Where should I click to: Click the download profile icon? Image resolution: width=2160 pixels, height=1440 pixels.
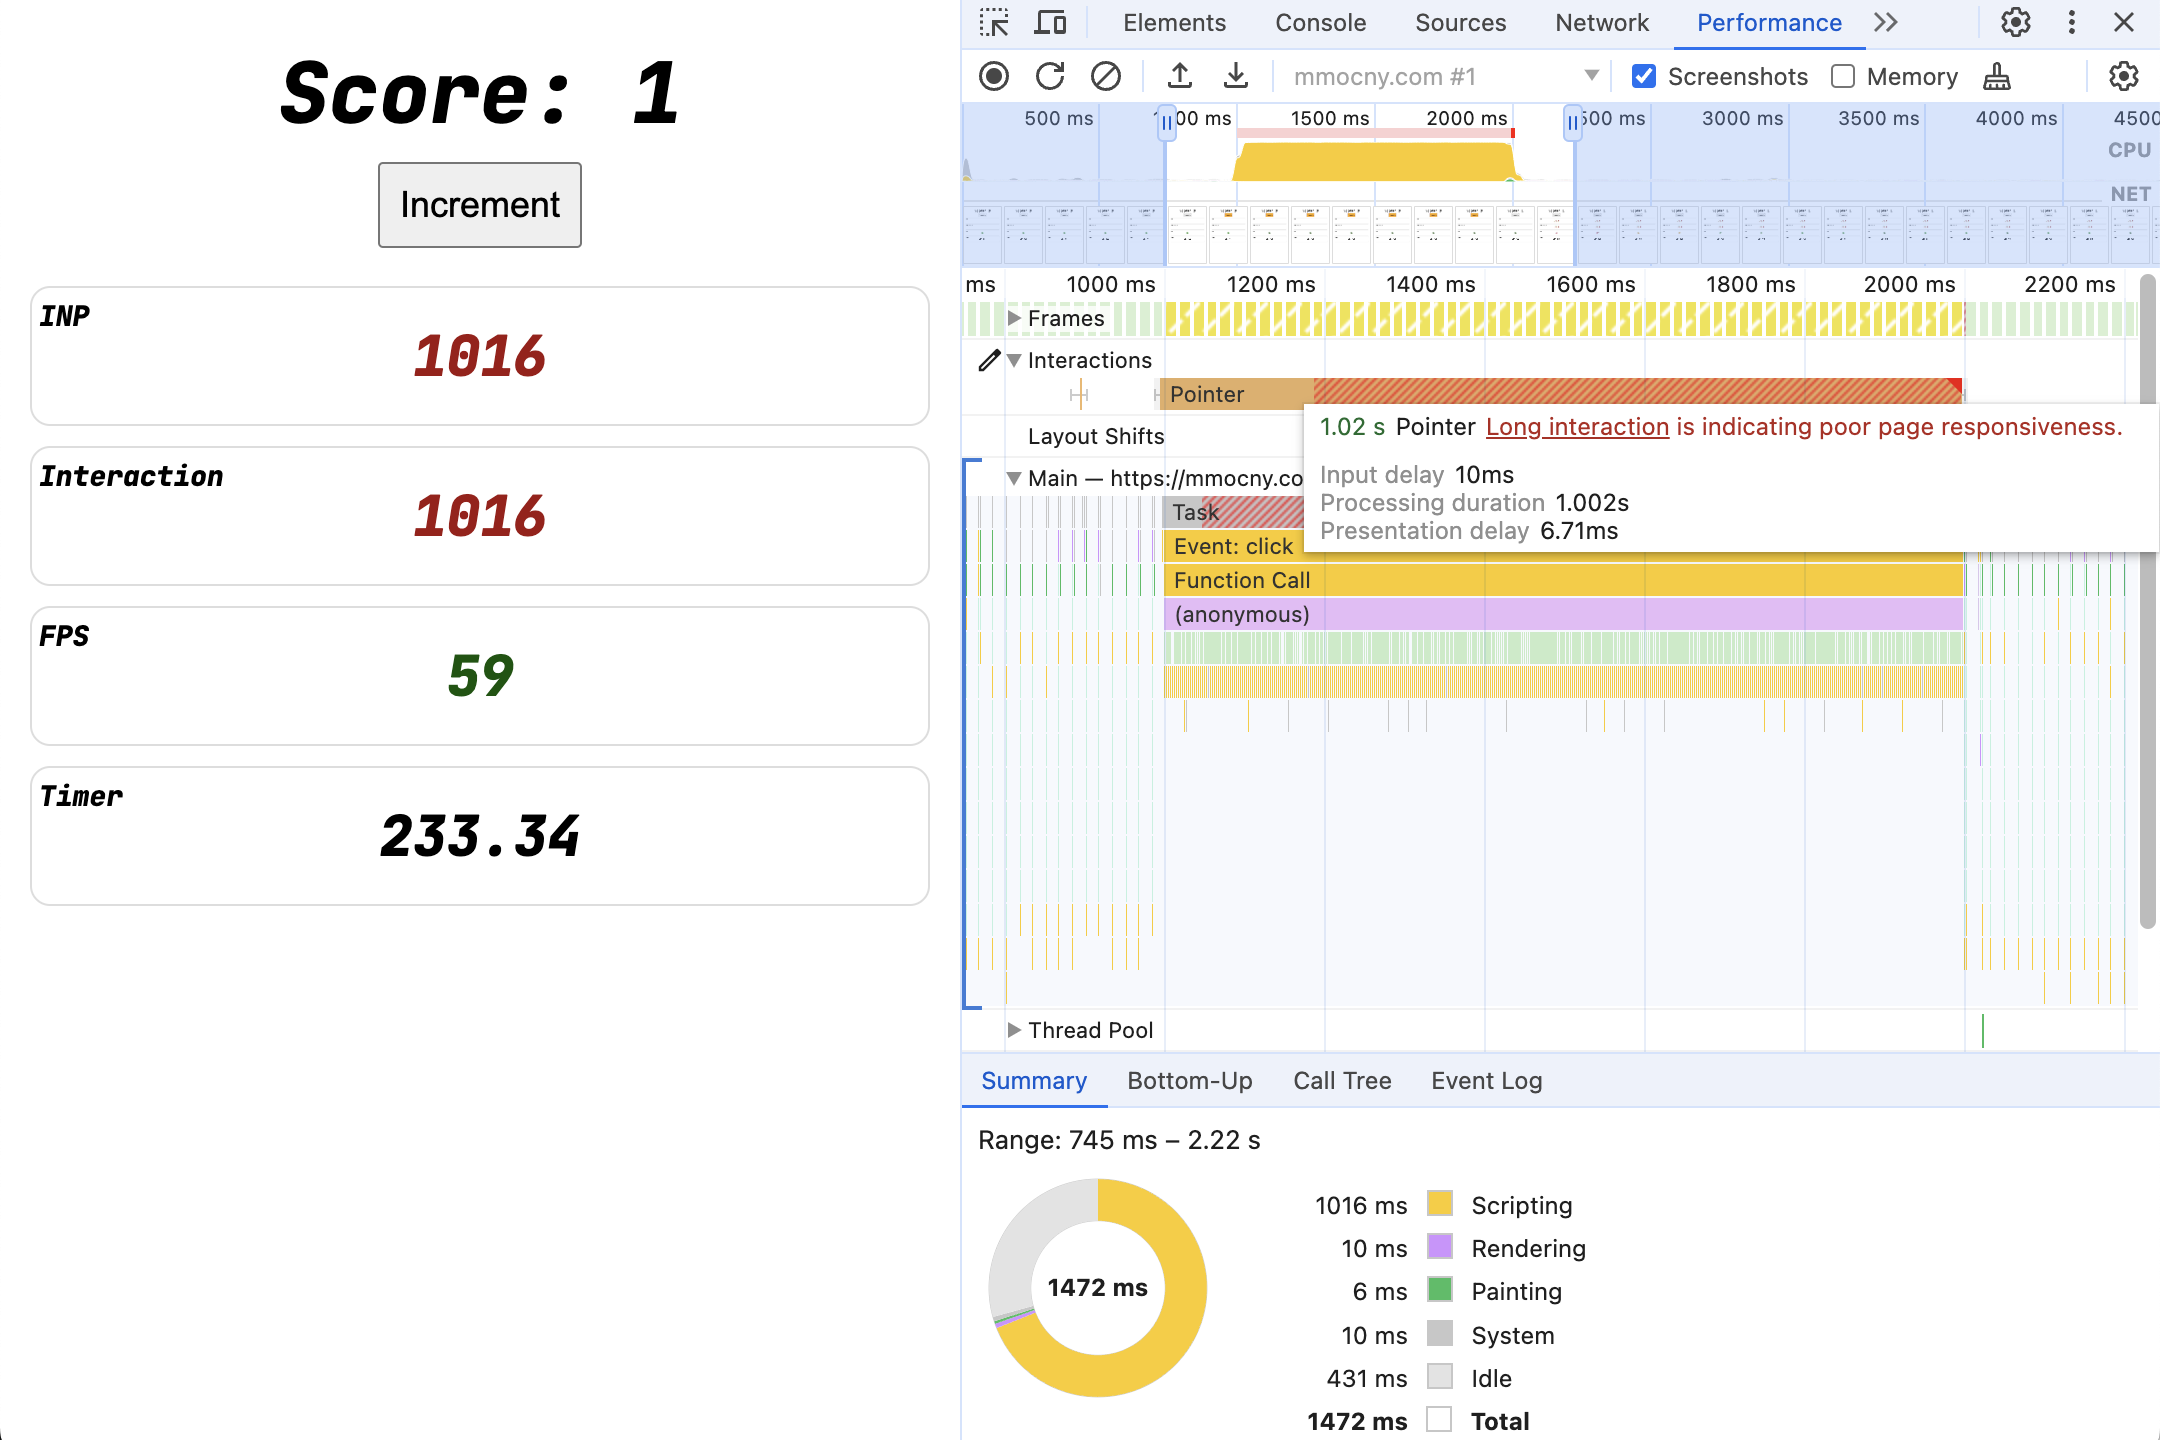(1234, 76)
